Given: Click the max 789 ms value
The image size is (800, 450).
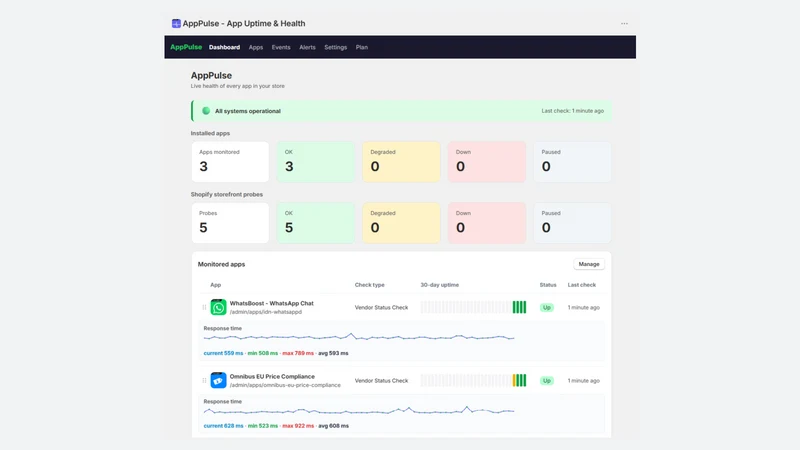Looking at the screenshot, I should tap(298, 353).
